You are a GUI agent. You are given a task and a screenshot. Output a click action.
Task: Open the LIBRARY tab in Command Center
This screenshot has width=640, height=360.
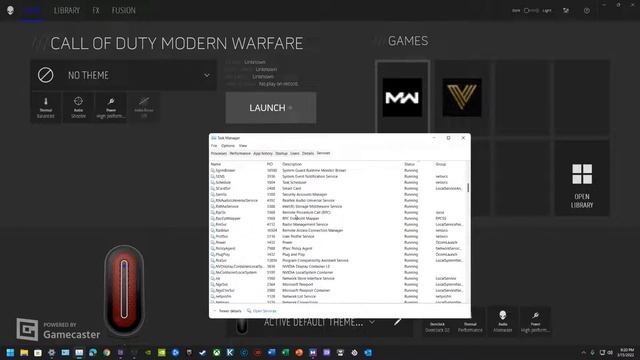67,11
